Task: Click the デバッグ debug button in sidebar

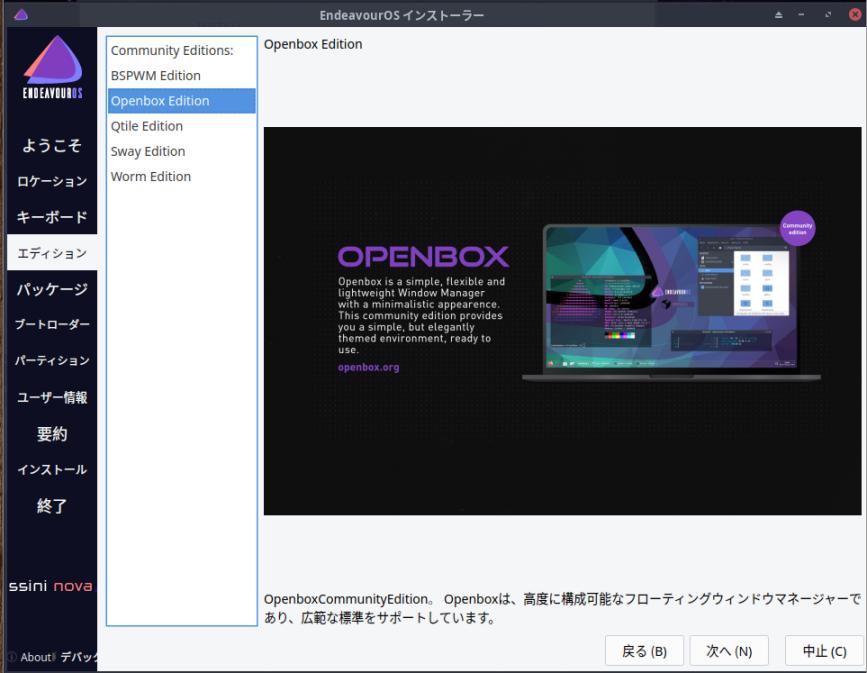Action: [78, 657]
